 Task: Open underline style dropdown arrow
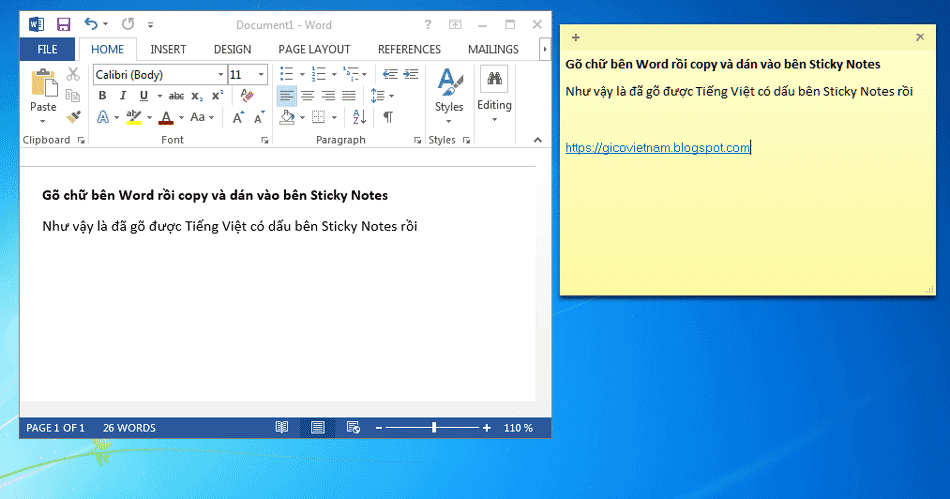tap(159, 96)
